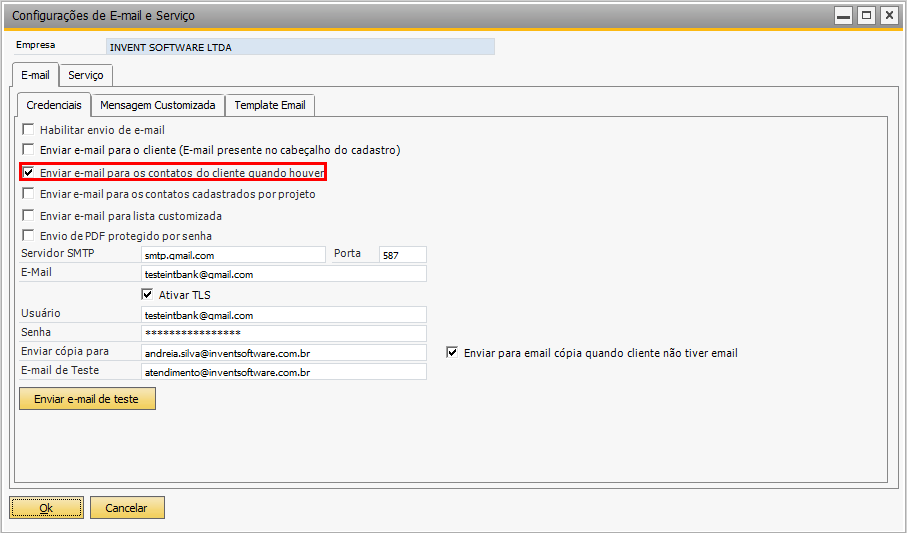The height and width of the screenshot is (533, 907).
Task: Click the Enviar e-mail de teste button
Action: click(x=87, y=399)
